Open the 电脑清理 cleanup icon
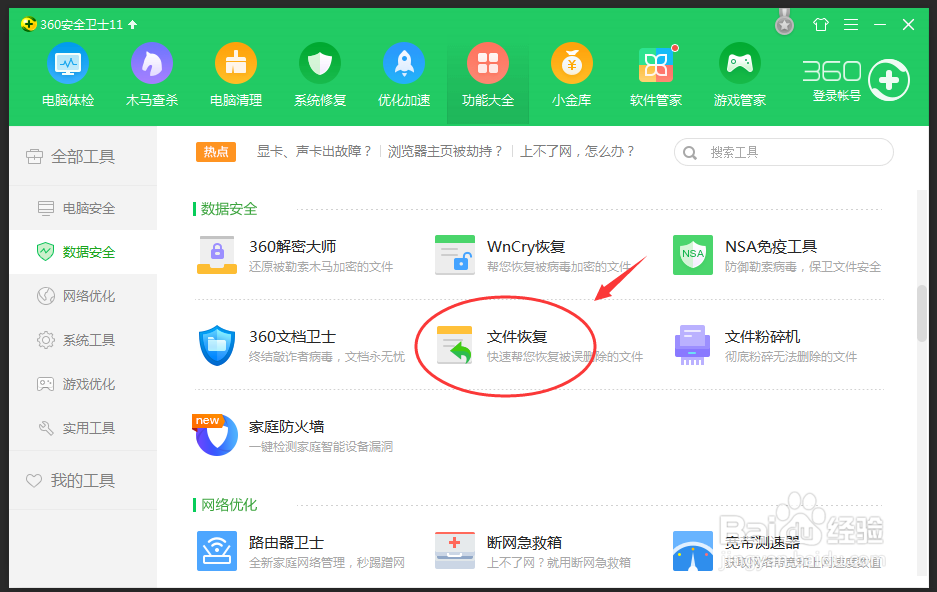 [x=236, y=63]
